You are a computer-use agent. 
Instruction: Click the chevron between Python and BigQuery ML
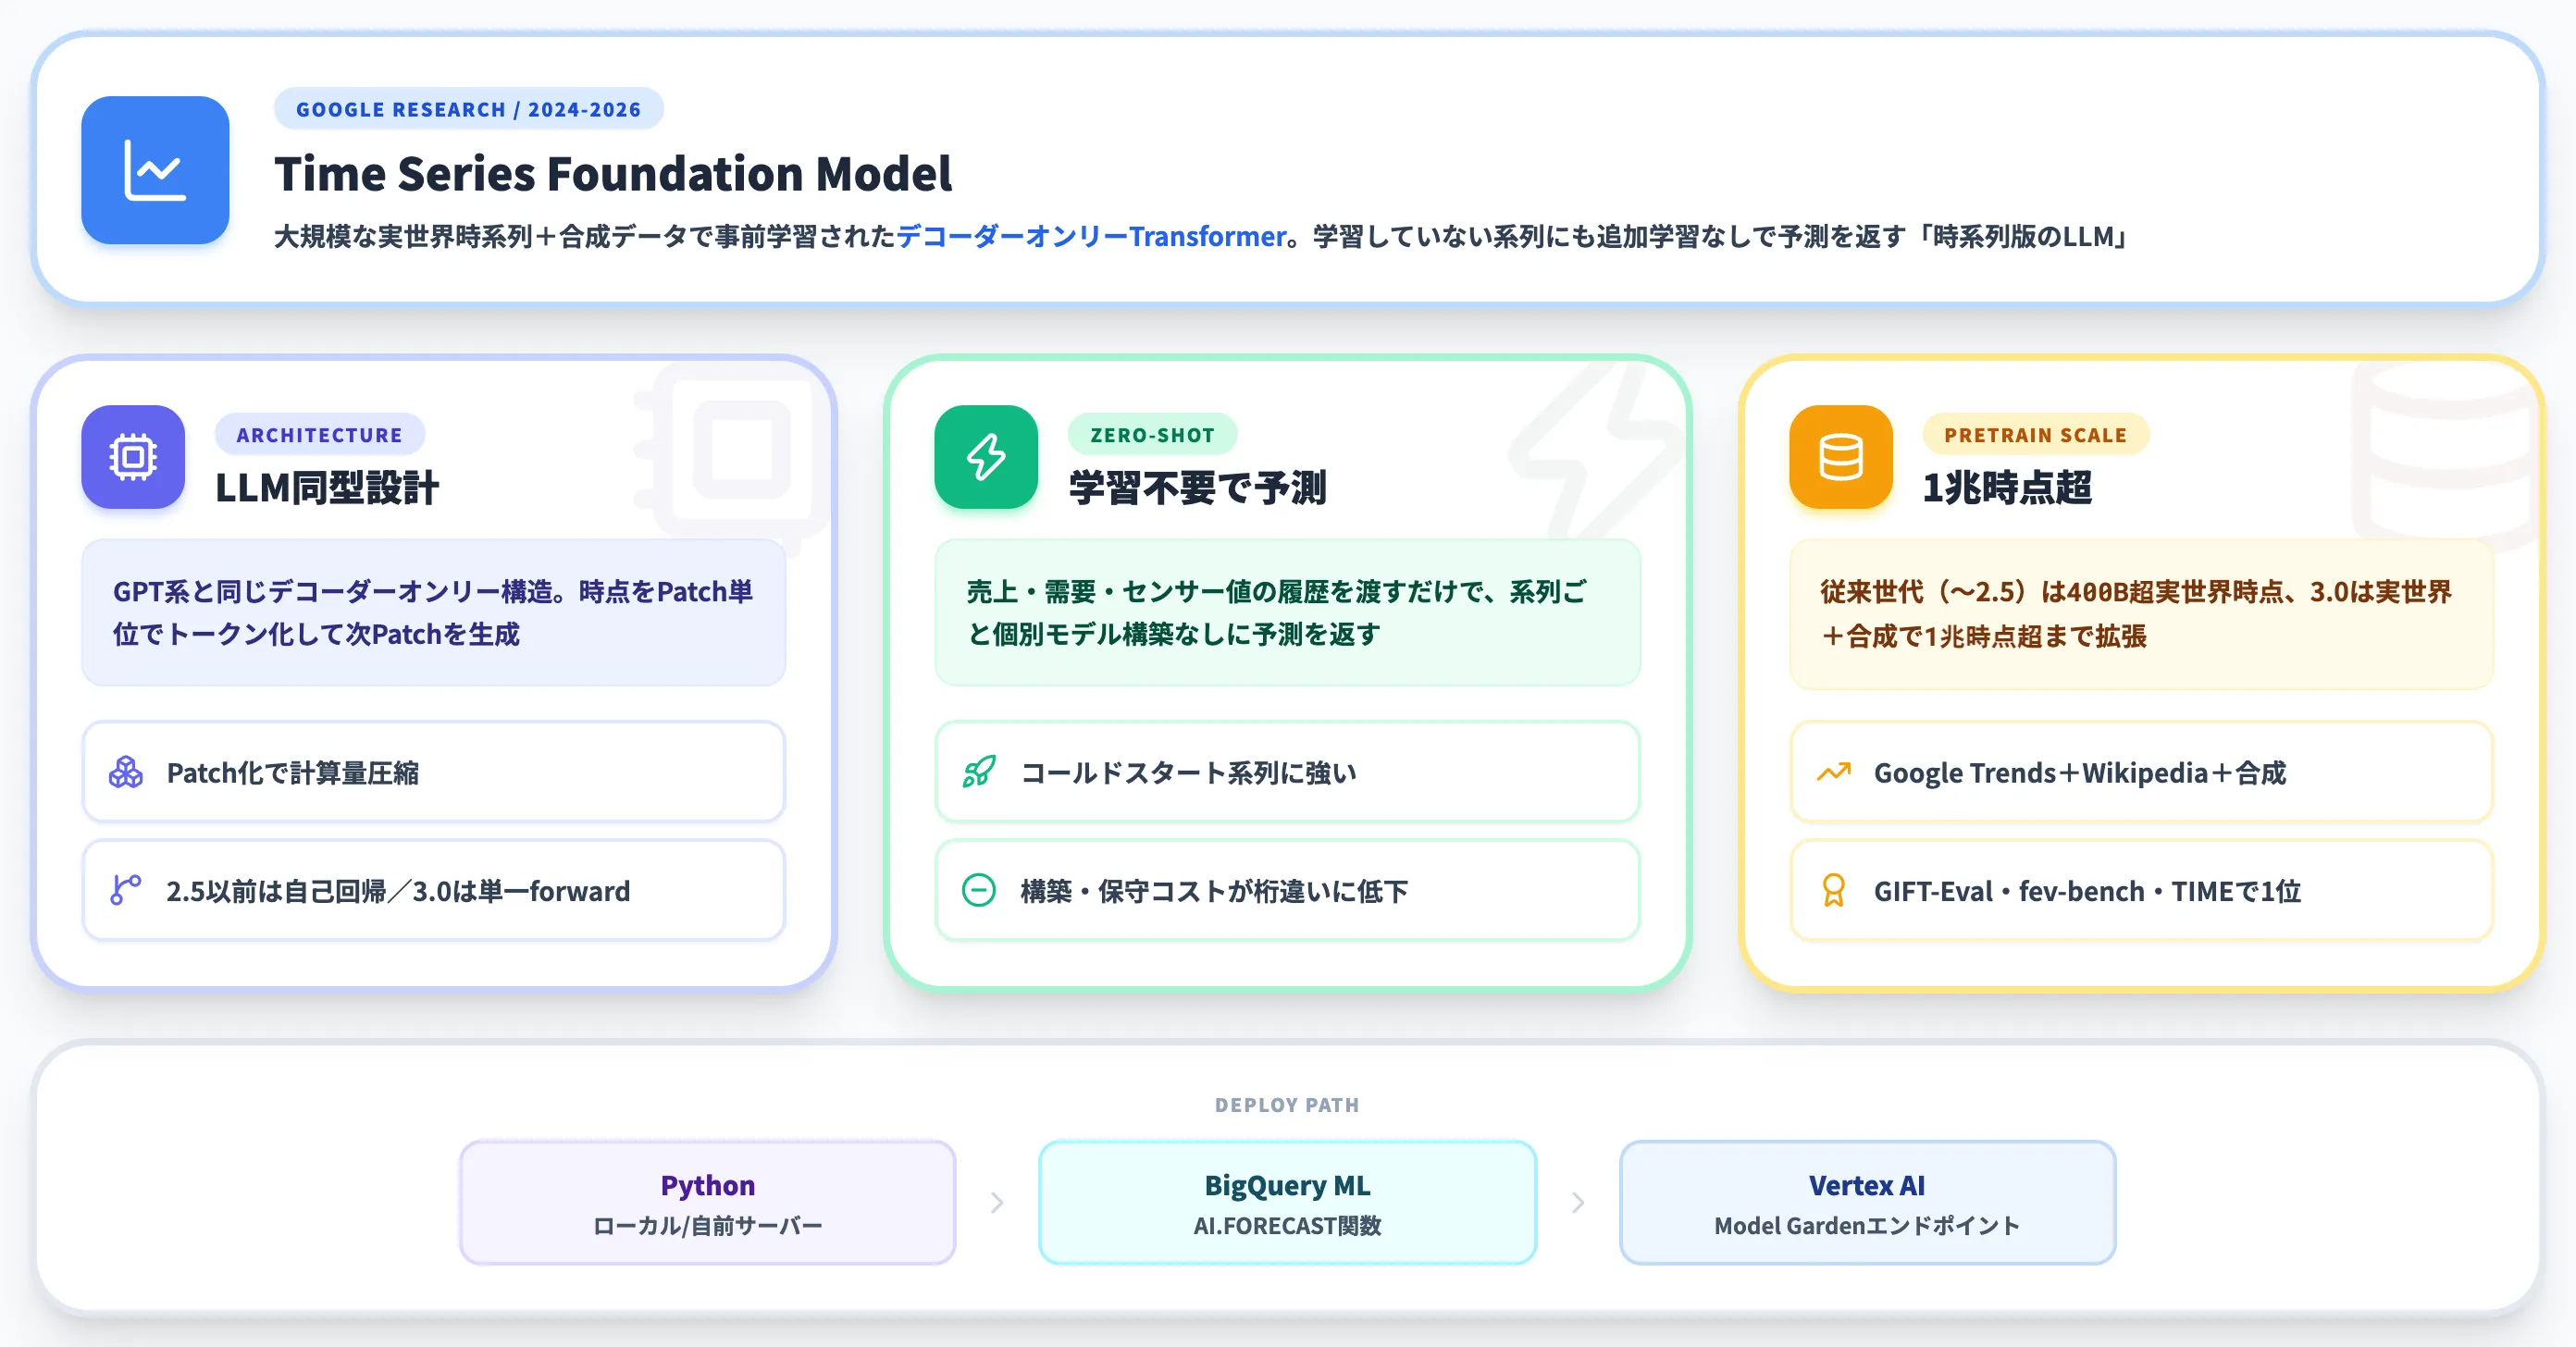pyautogui.click(x=997, y=1202)
